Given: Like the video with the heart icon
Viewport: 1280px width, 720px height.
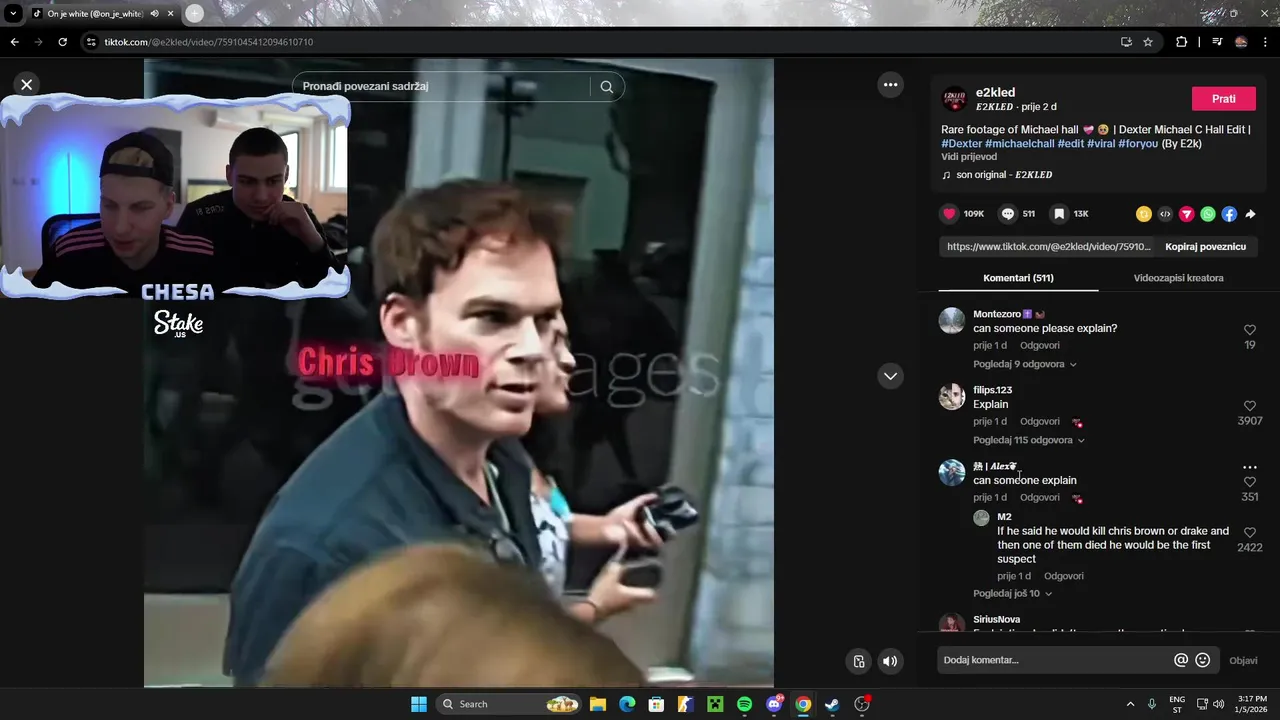Looking at the screenshot, I should click(x=950, y=214).
